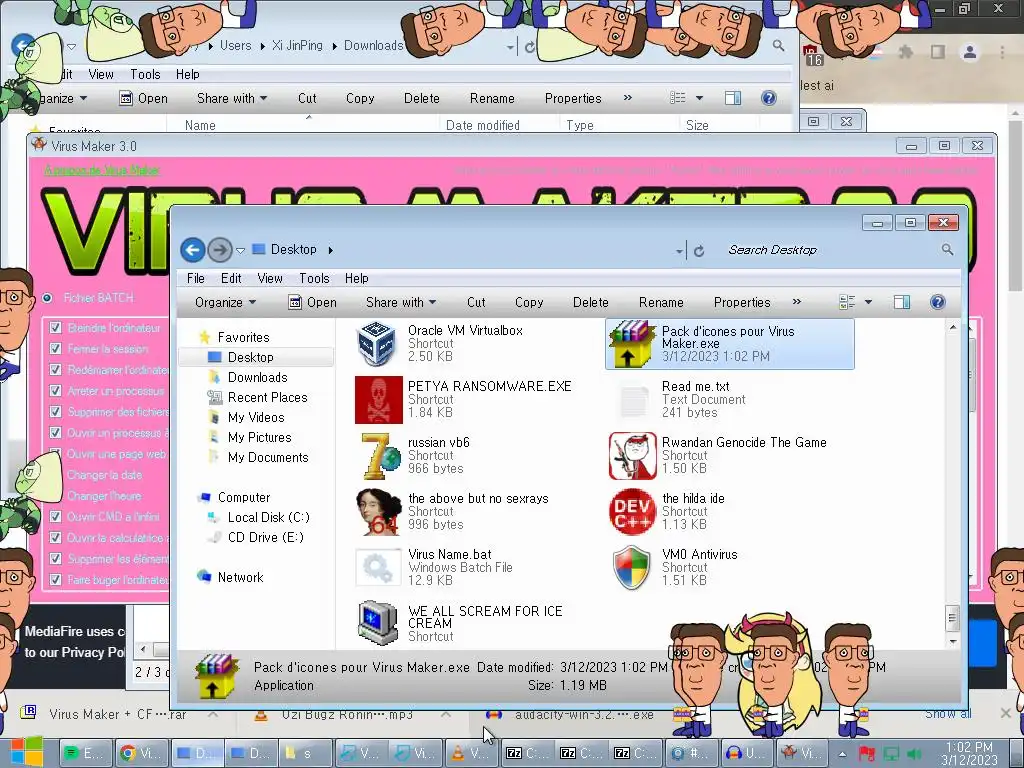Screen dimensions: 1024x768
Task: Open 'A propos de Virus Maker' link
Action: tap(101, 170)
